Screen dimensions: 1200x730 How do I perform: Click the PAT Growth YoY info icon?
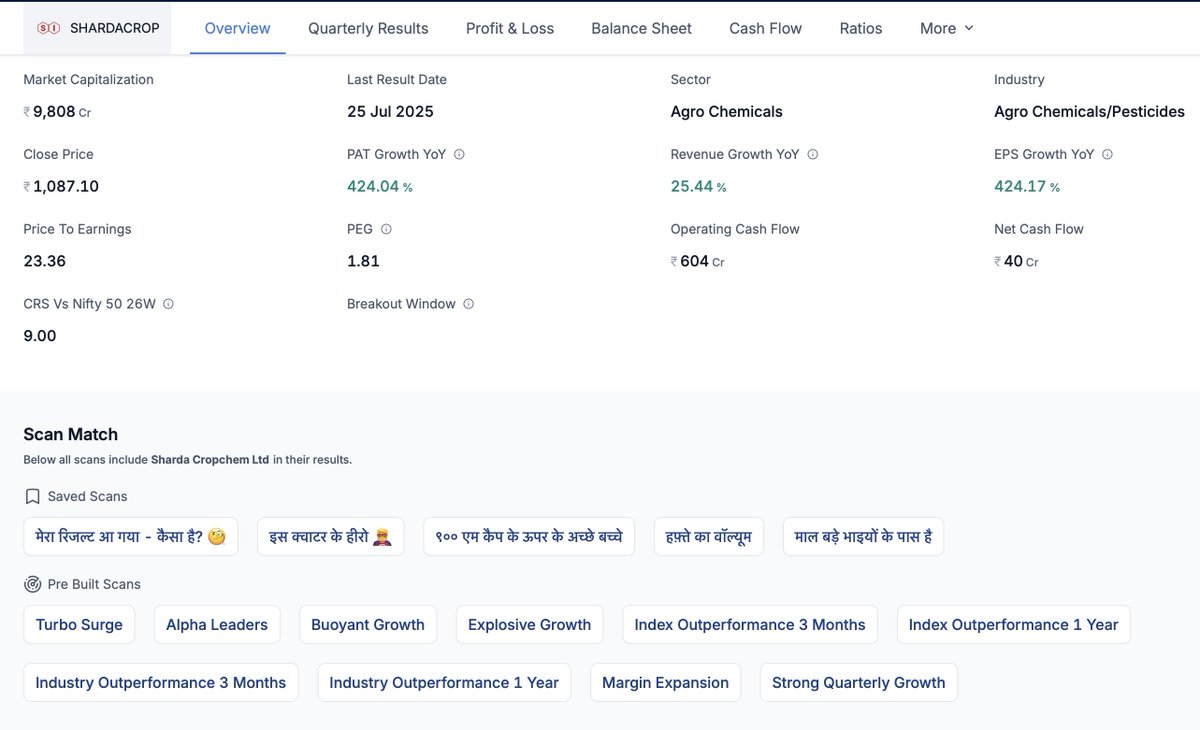coord(459,155)
